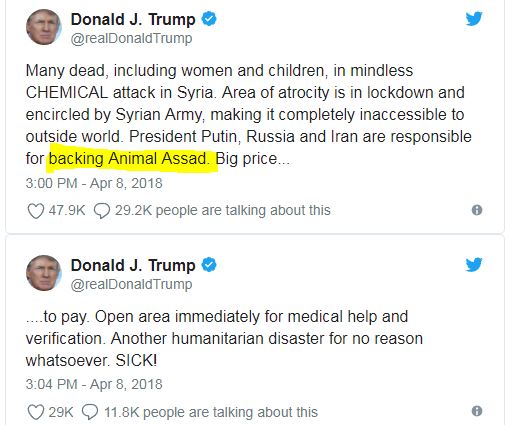Open replies via second tweet's speech bubble
This screenshot has height=425, width=509.
[x=90, y=412]
